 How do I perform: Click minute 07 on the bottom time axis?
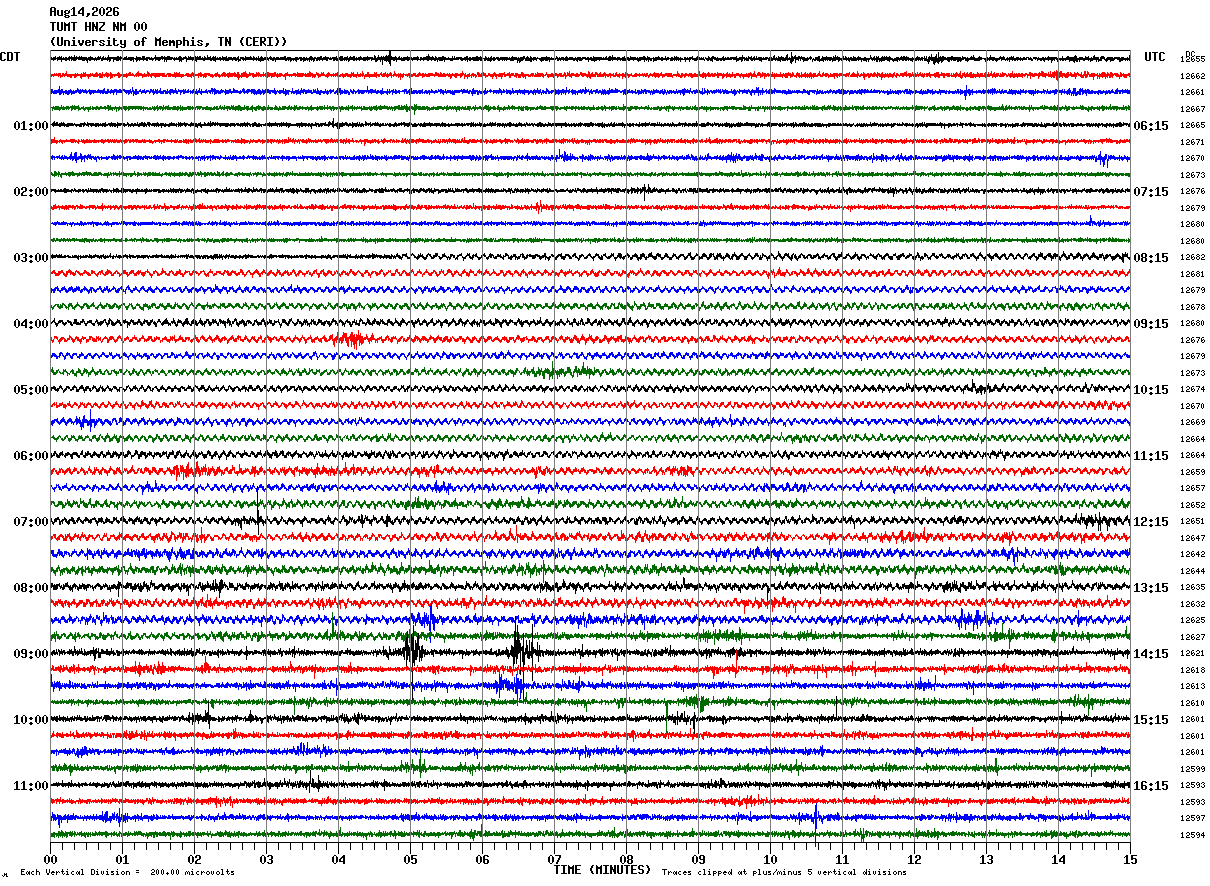click(x=554, y=859)
